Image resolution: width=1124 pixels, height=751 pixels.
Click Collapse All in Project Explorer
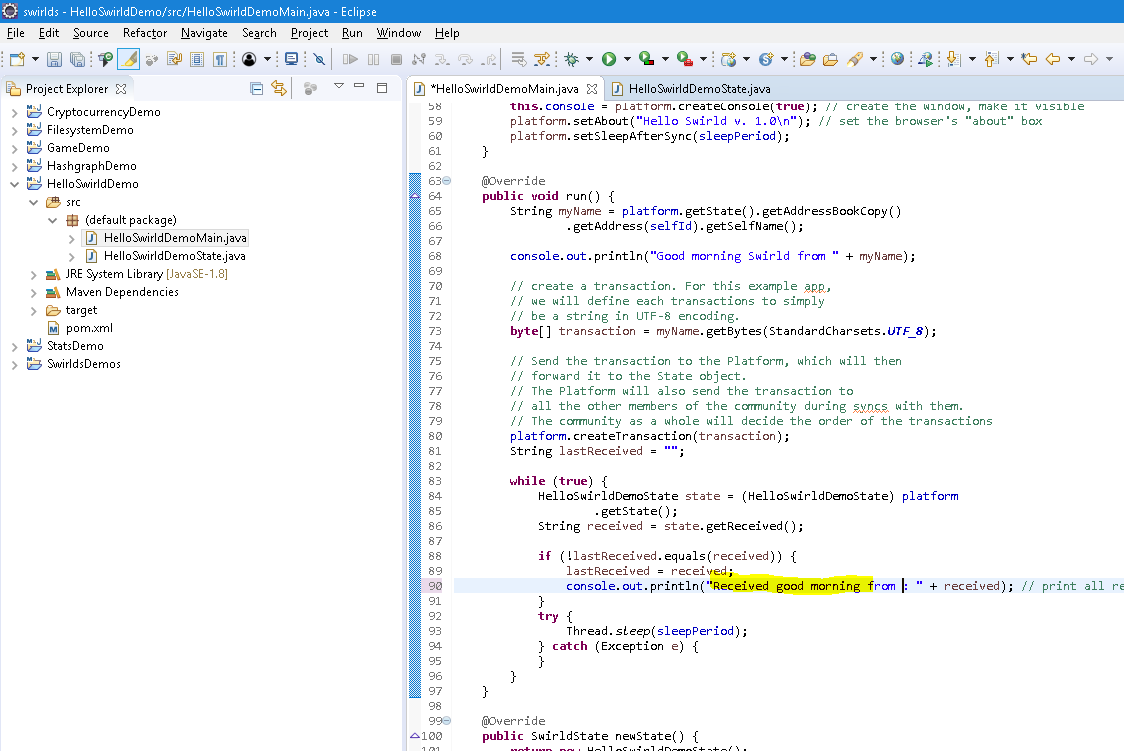tap(256, 88)
